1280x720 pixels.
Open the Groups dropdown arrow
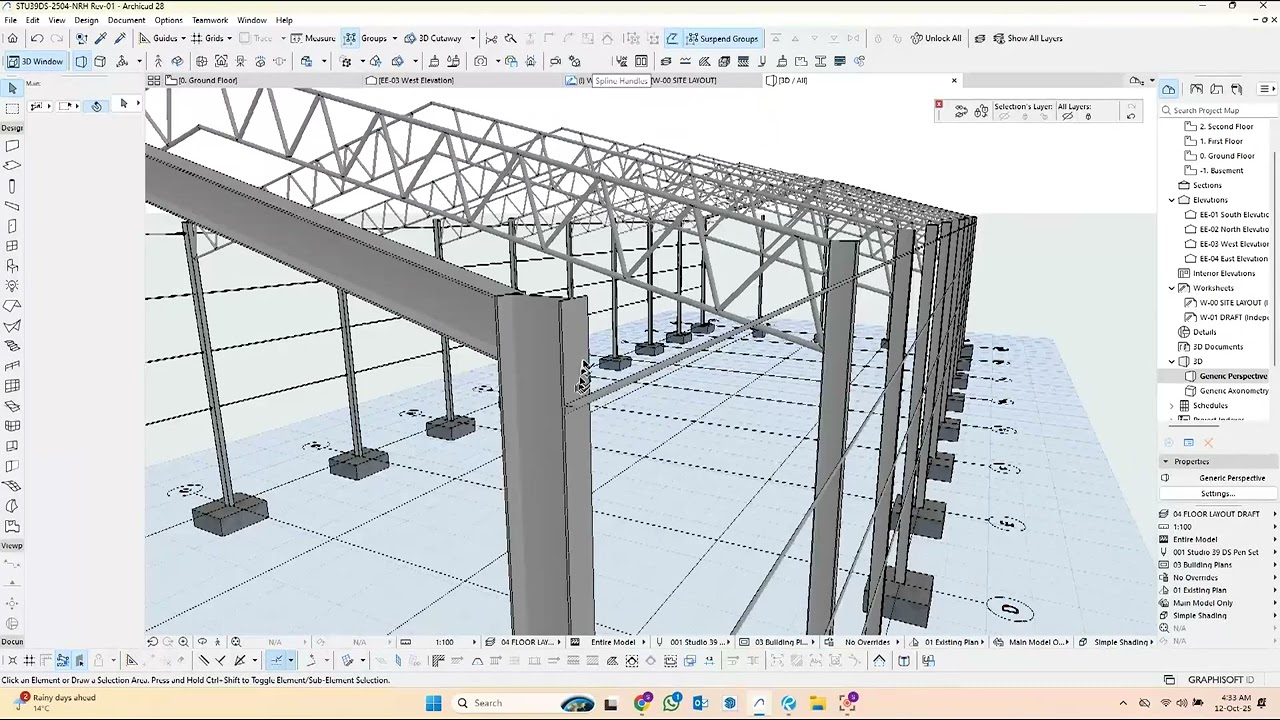(394, 38)
